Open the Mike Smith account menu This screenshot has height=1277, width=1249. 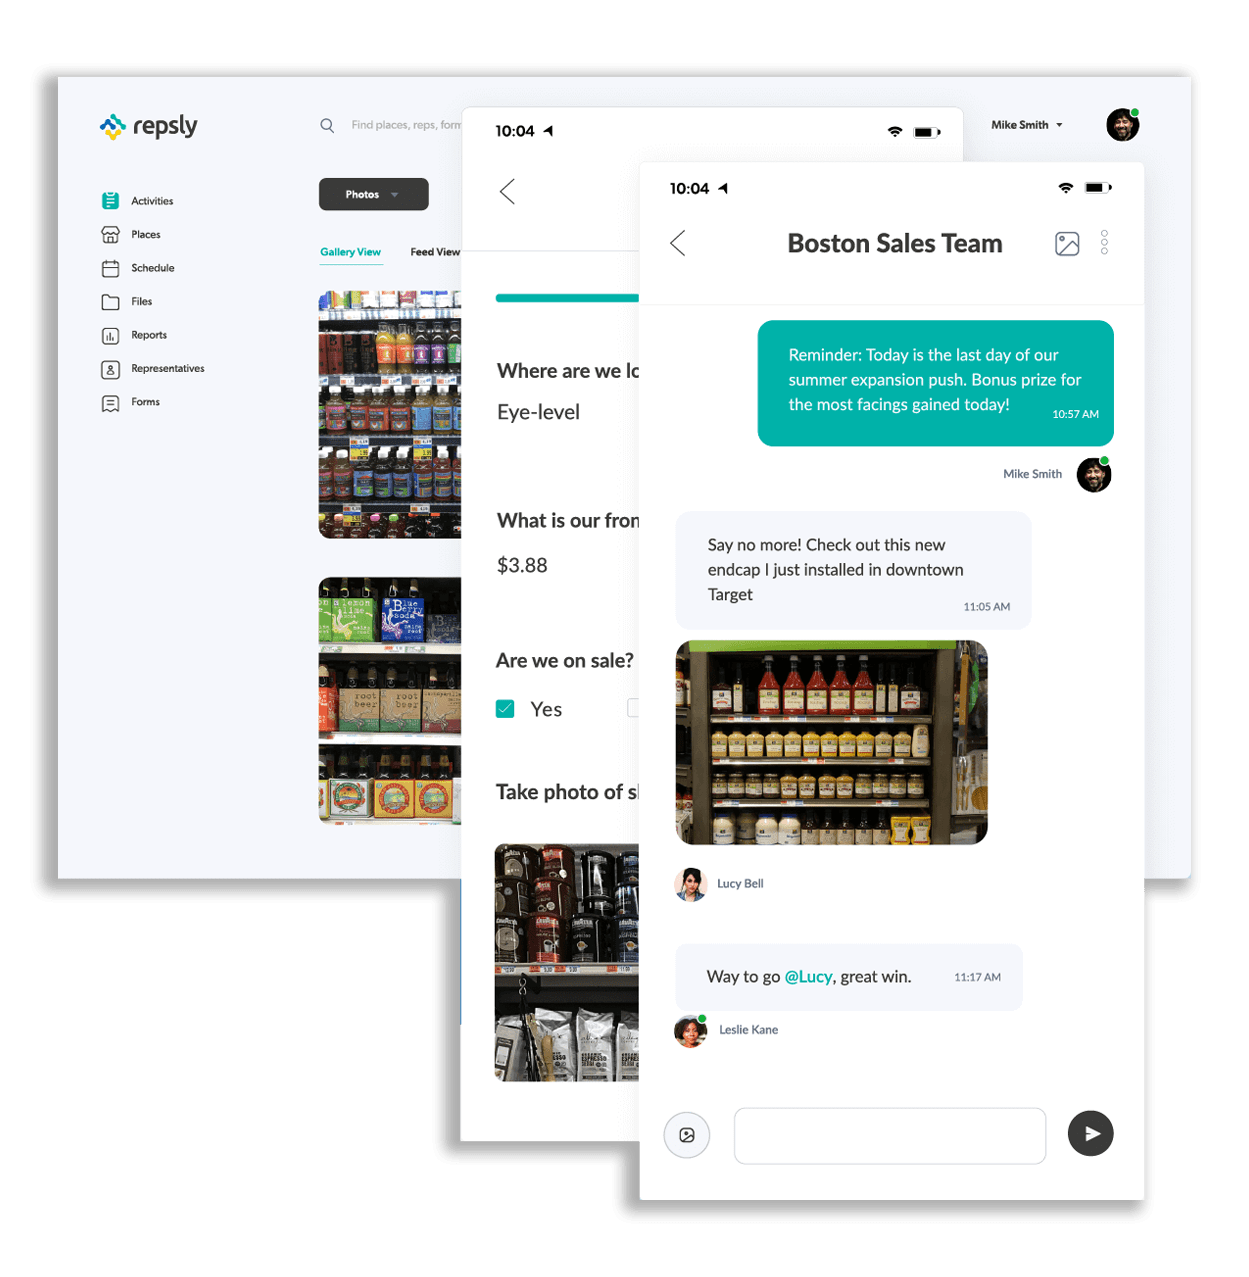(x=1027, y=125)
